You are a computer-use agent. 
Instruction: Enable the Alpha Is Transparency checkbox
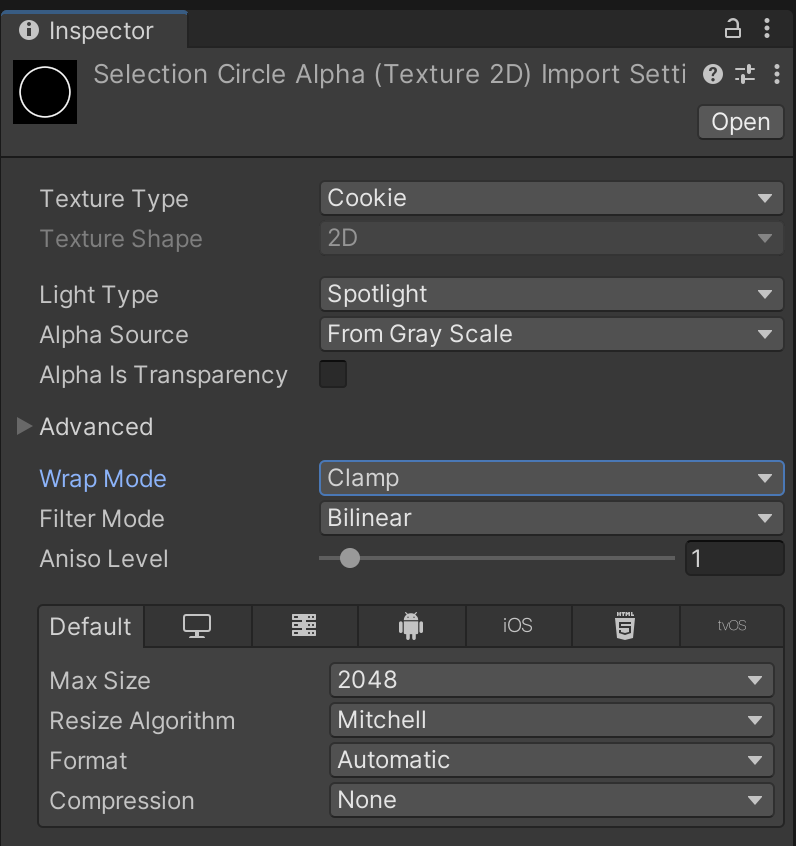click(x=333, y=375)
